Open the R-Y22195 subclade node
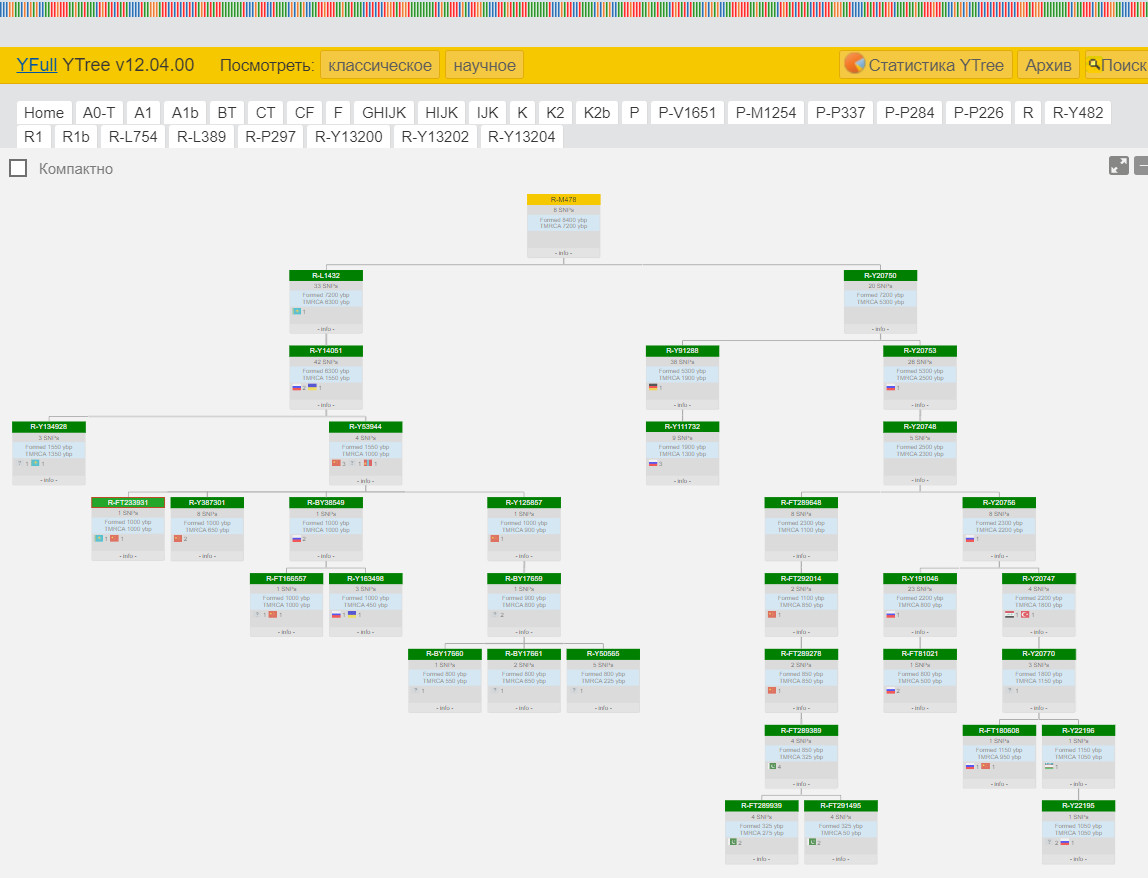This screenshot has height=878, width=1148. [1078, 805]
